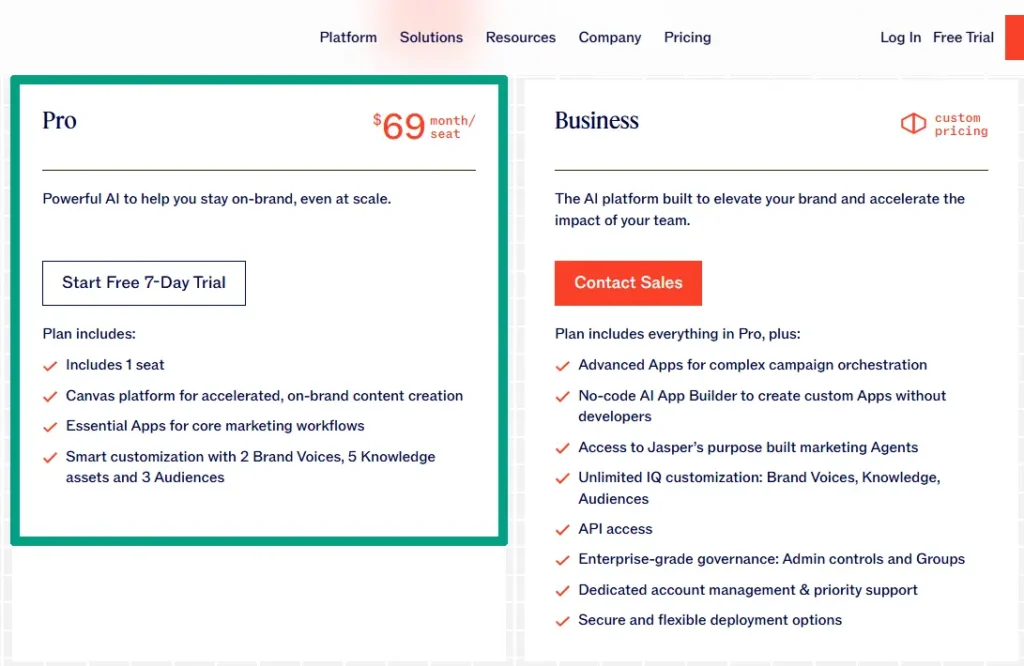
Task: Click the Log In link
Action: pos(900,37)
